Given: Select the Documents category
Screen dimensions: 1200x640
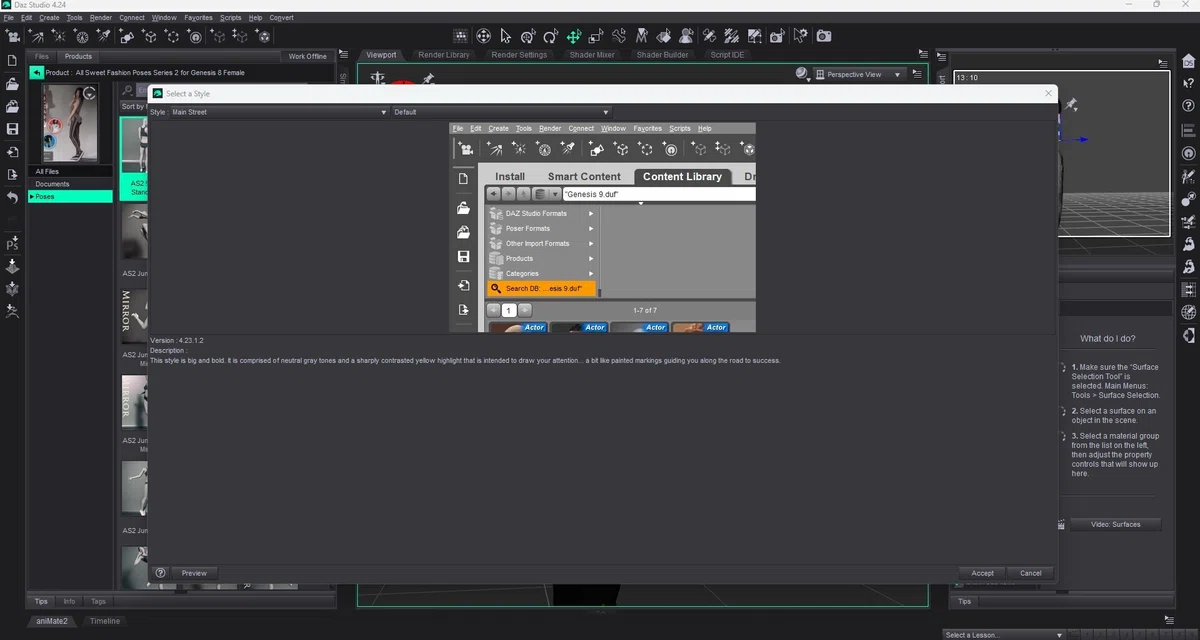Looking at the screenshot, I should coord(70,184).
